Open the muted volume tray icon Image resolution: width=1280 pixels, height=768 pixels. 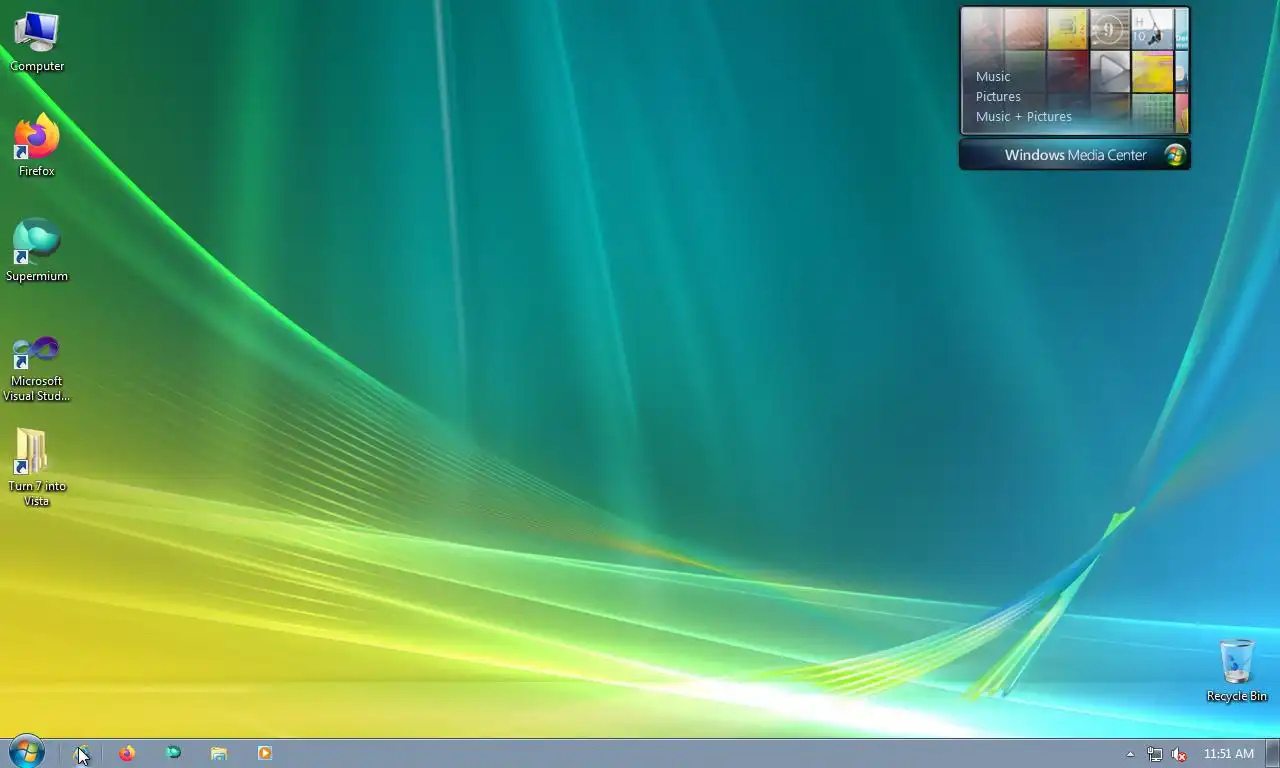1179,754
